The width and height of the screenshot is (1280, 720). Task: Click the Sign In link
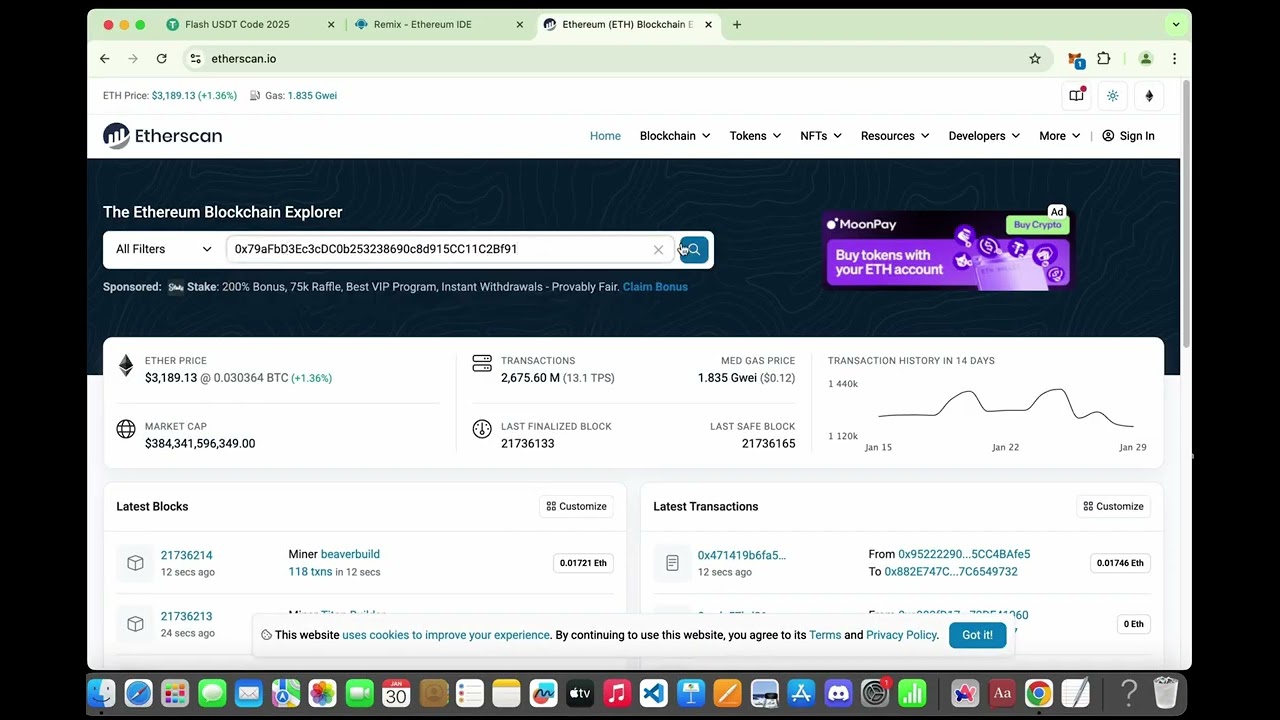(1128, 136)
